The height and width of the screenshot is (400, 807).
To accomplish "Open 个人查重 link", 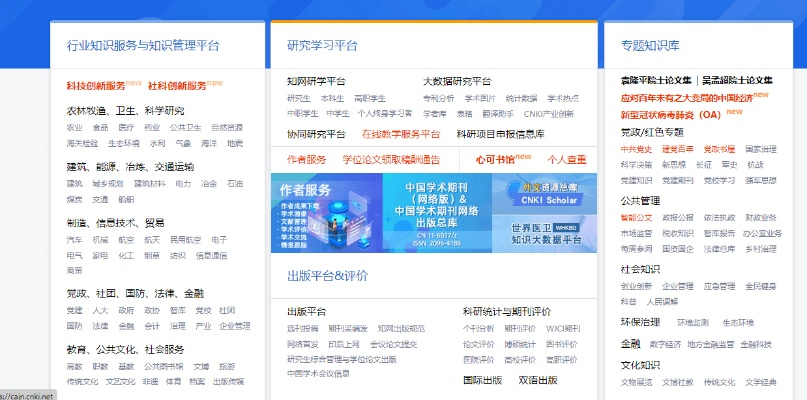I will pos(567,160).
